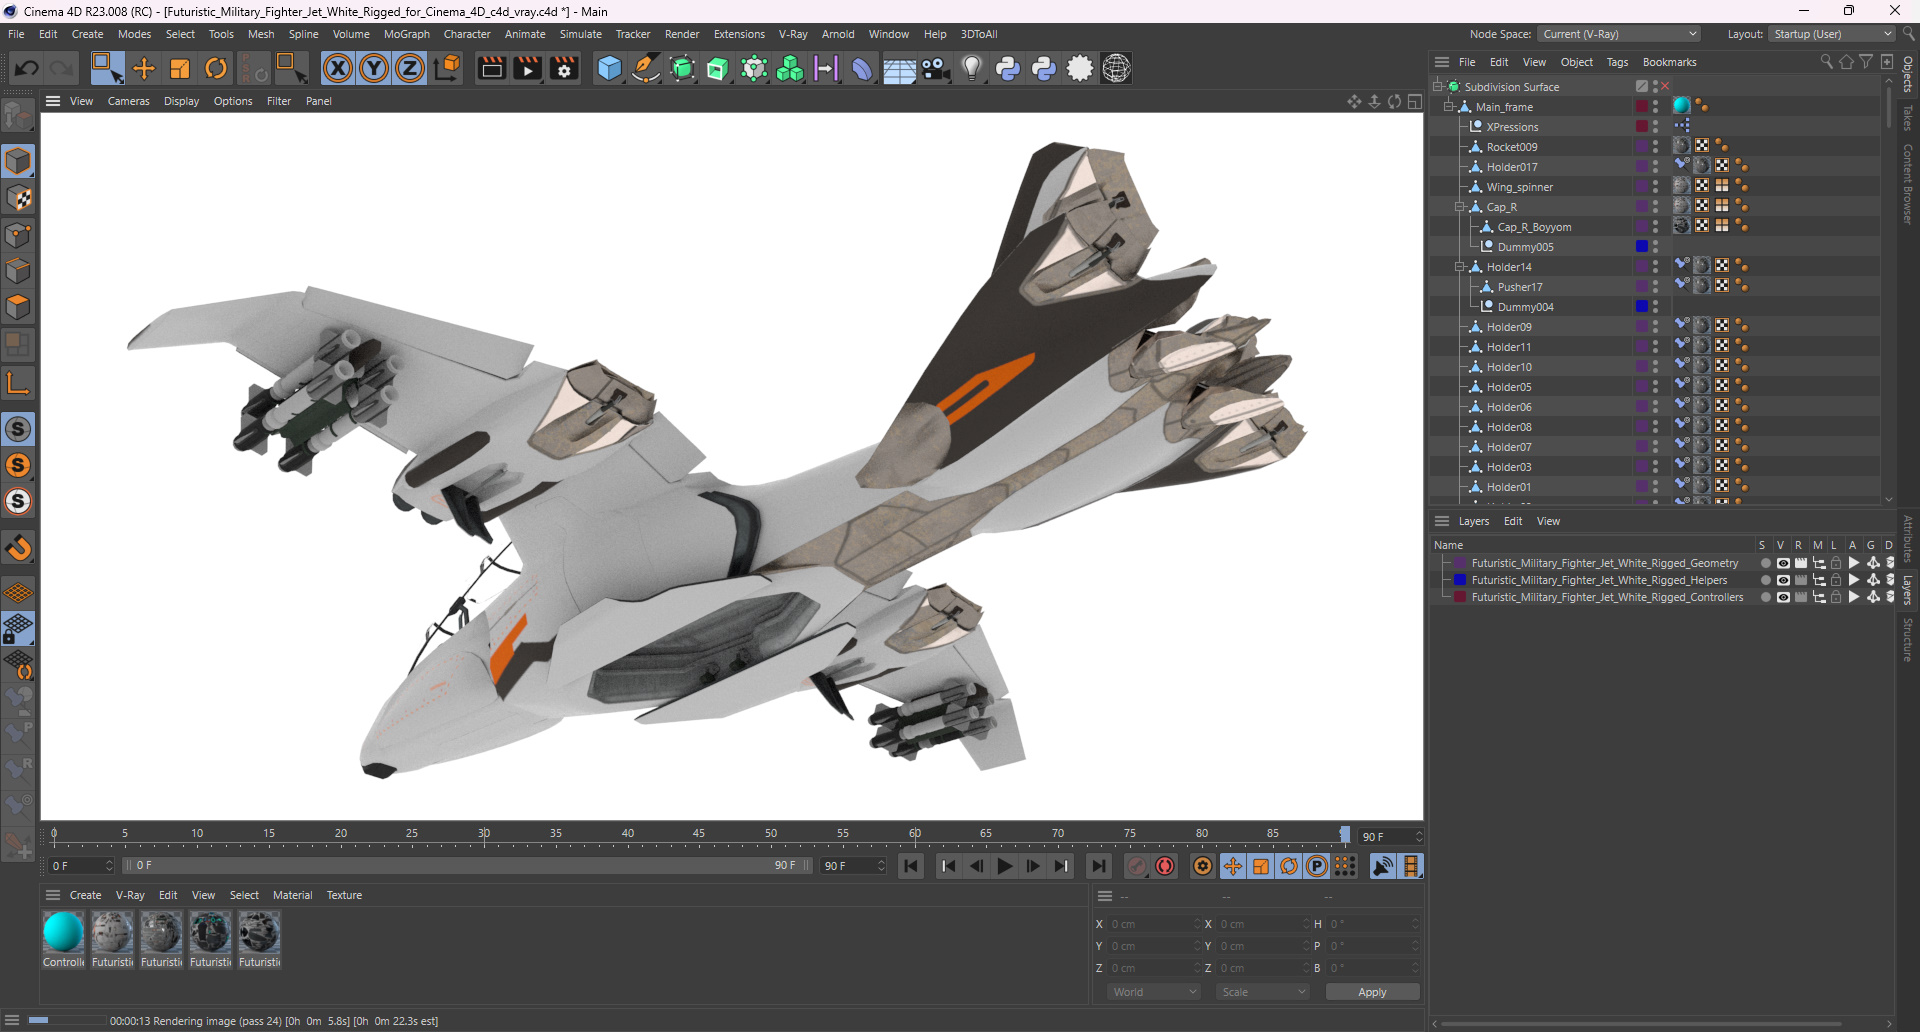
Task: Click viewport maximize toggle icon
Action: click(1415, 101)
